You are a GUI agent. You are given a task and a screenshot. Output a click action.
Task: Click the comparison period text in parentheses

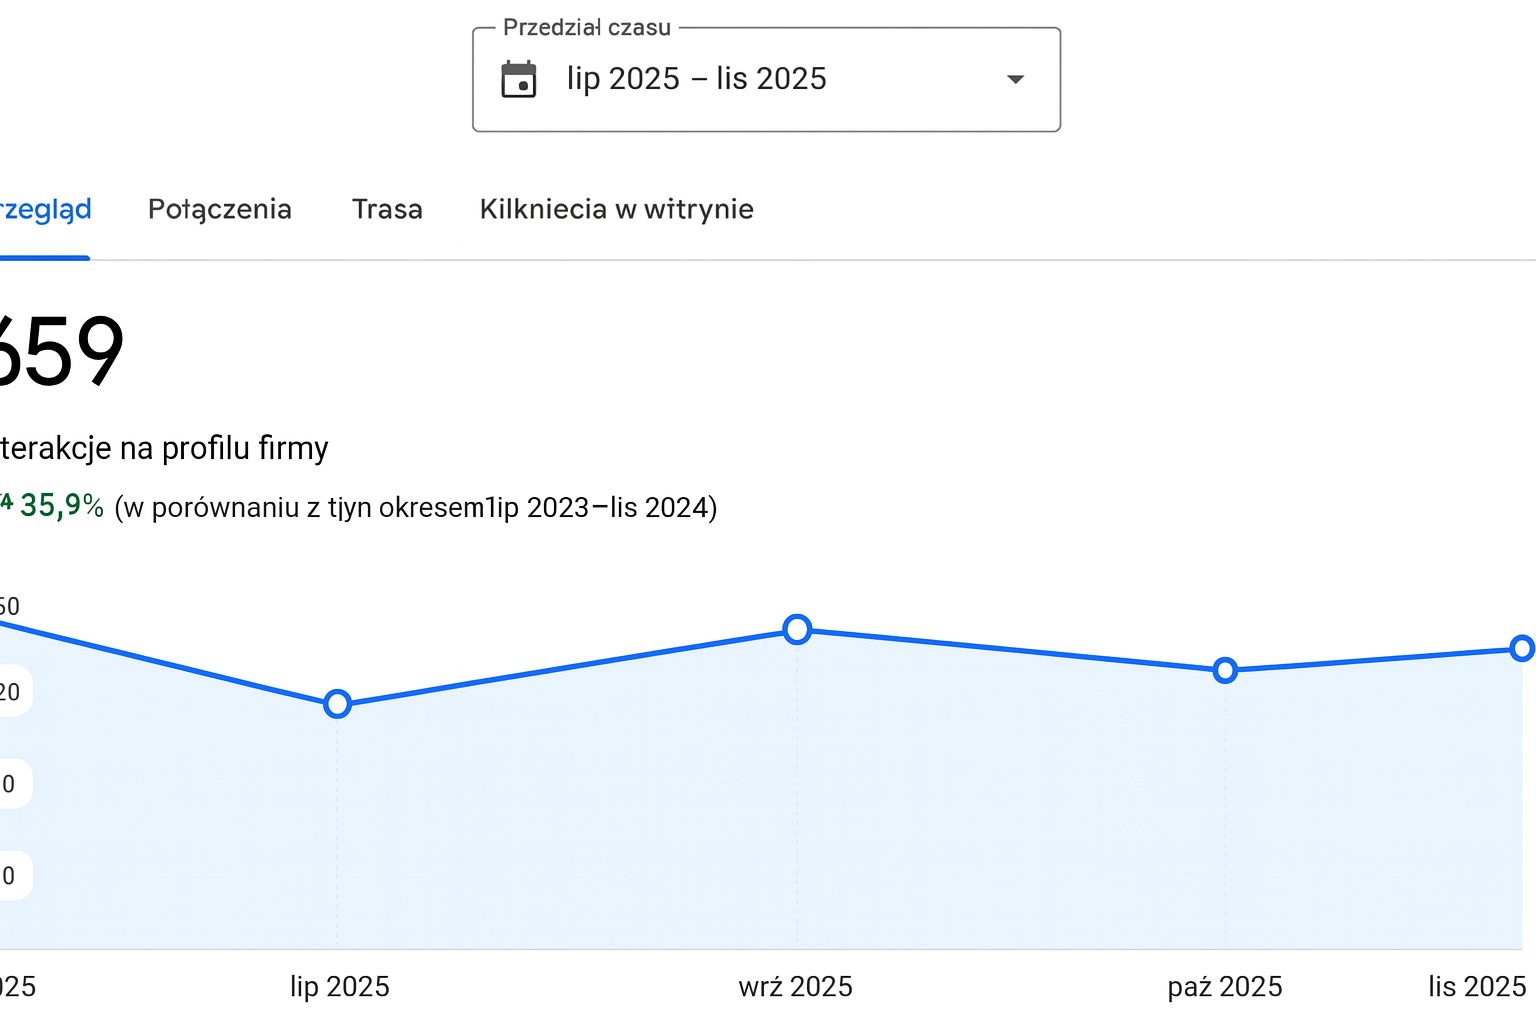pos(416,508)
